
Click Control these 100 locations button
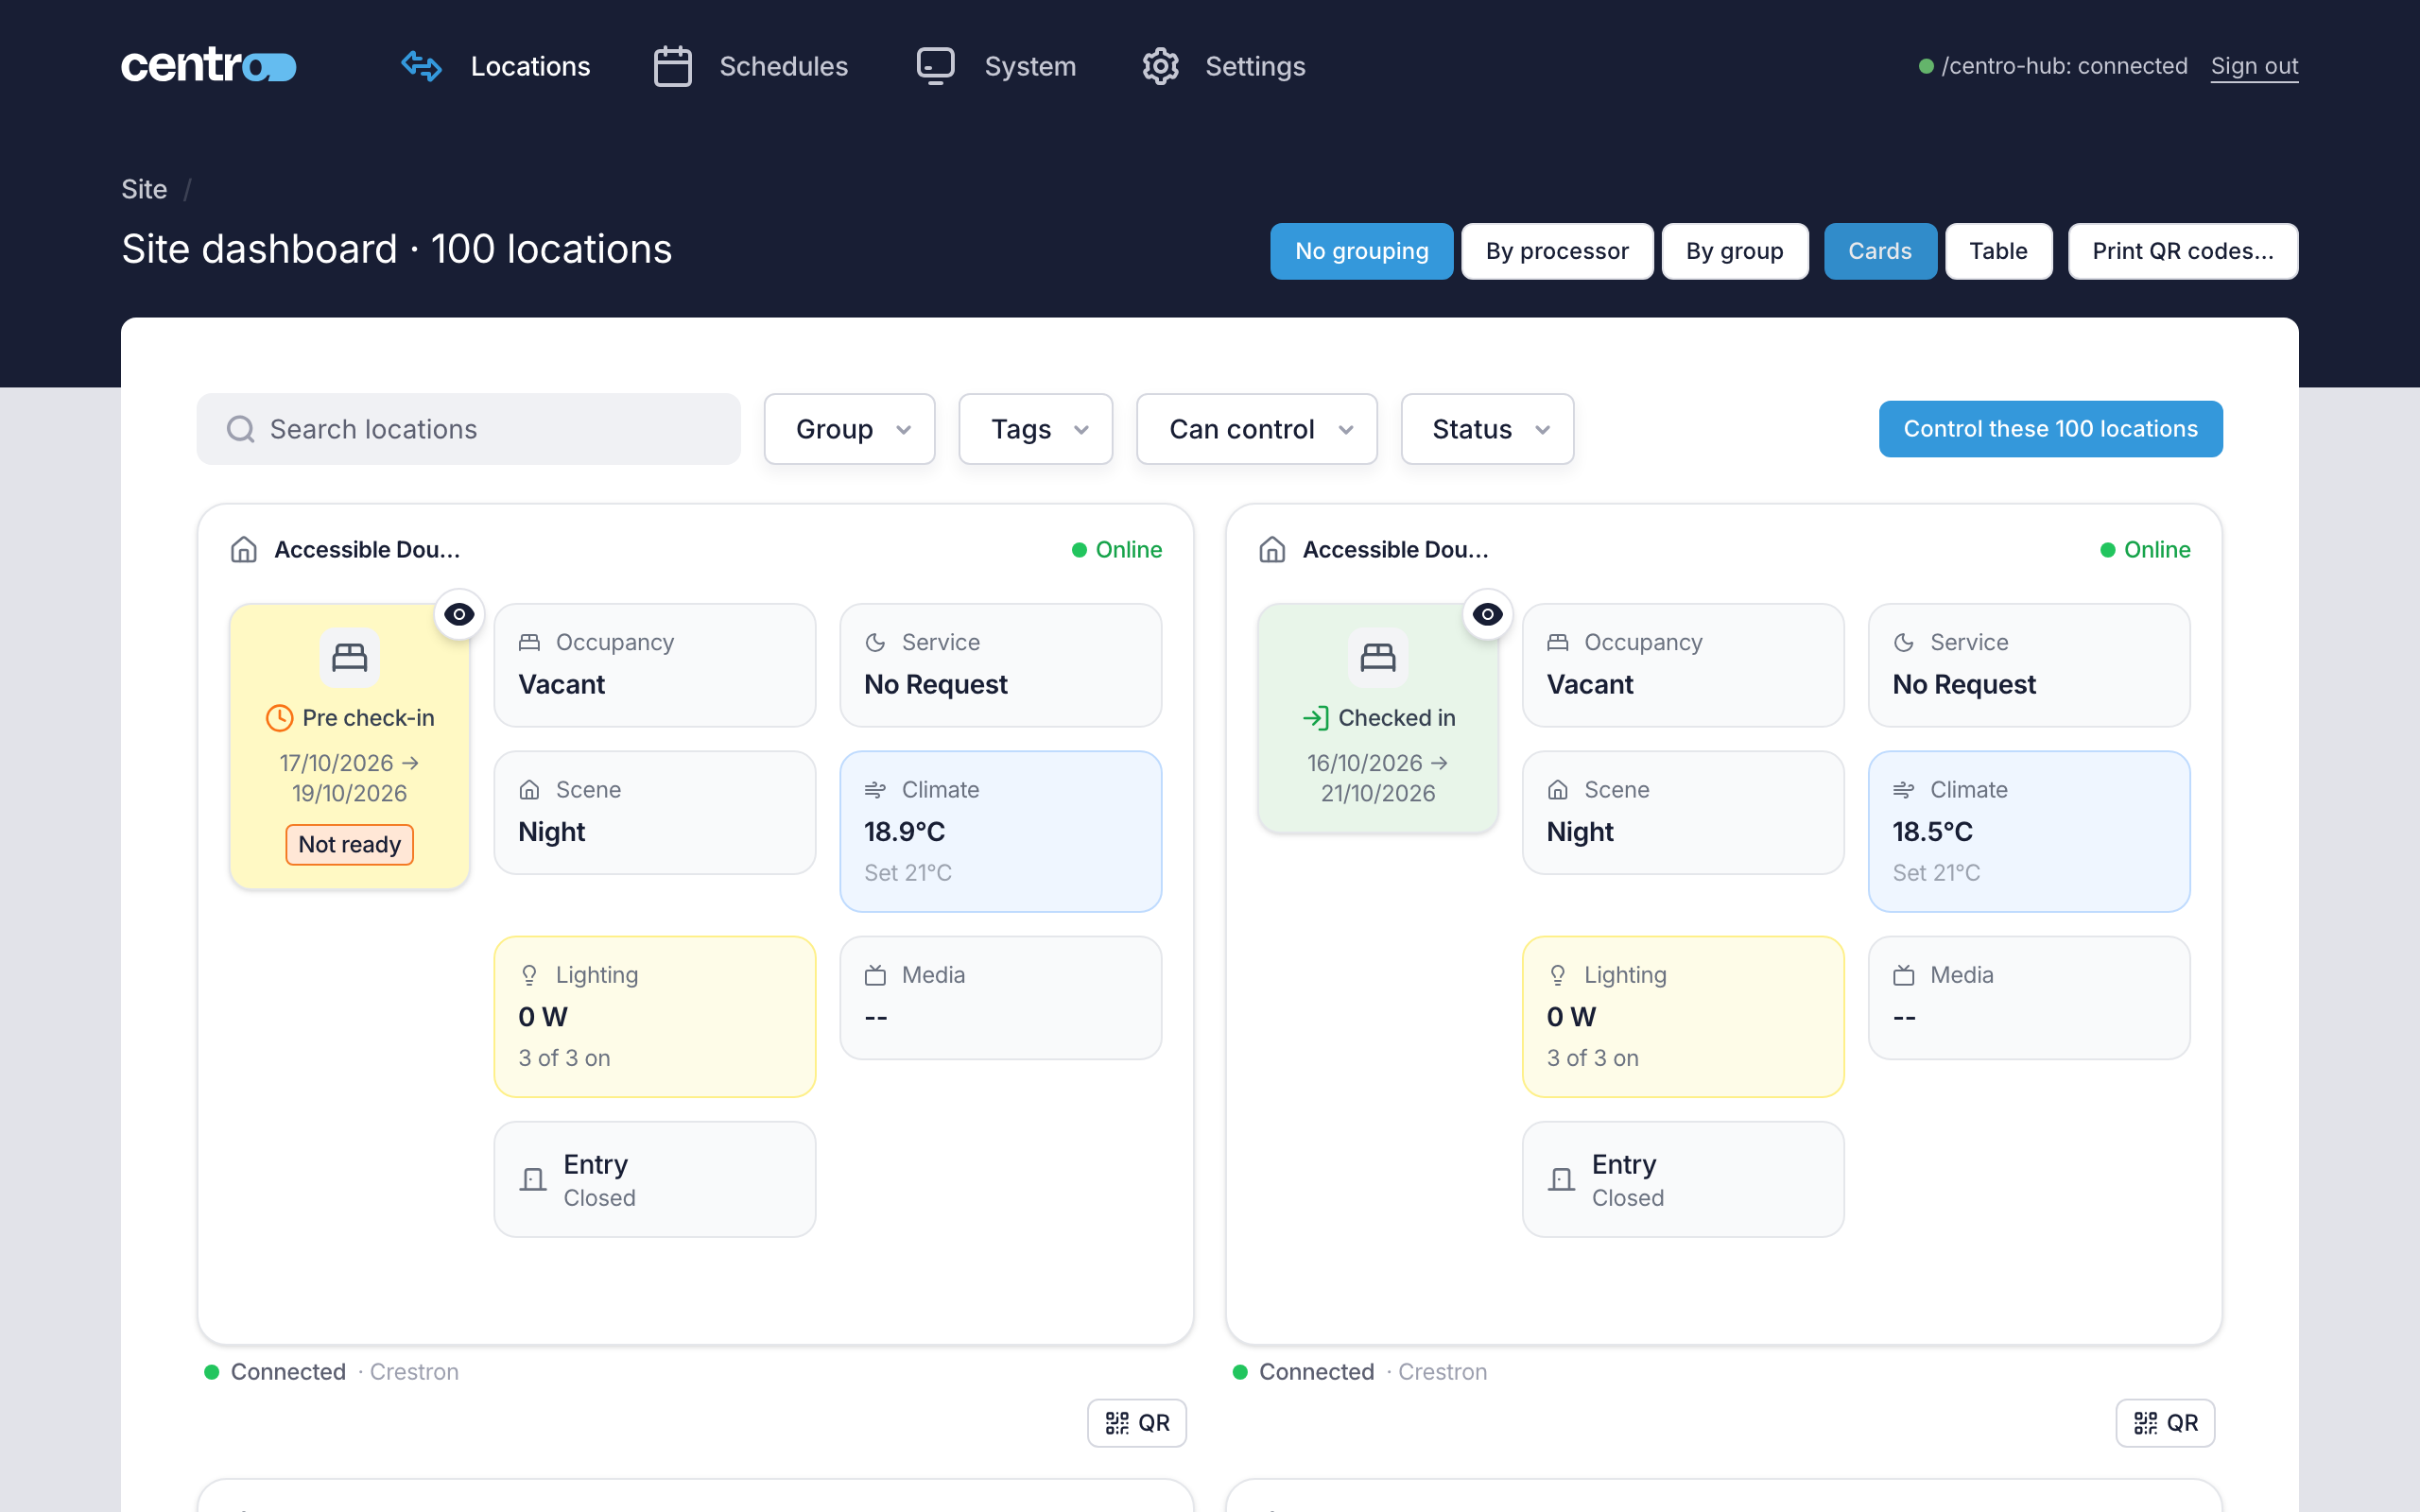tap(2050, 429)
